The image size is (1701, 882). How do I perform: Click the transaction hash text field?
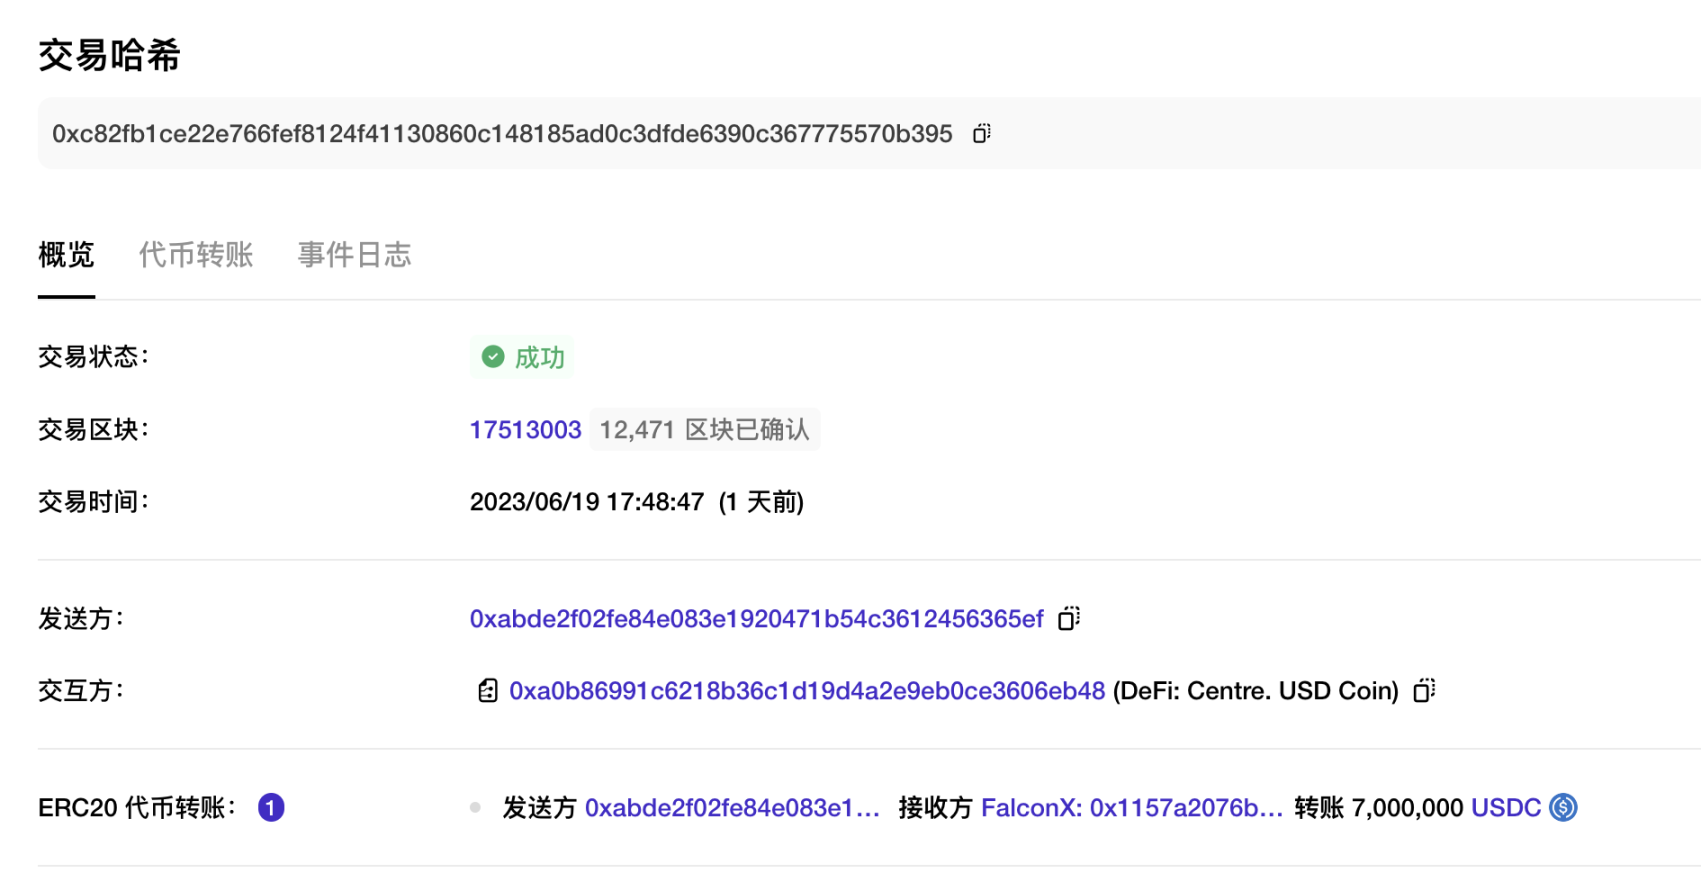[869, 133]
